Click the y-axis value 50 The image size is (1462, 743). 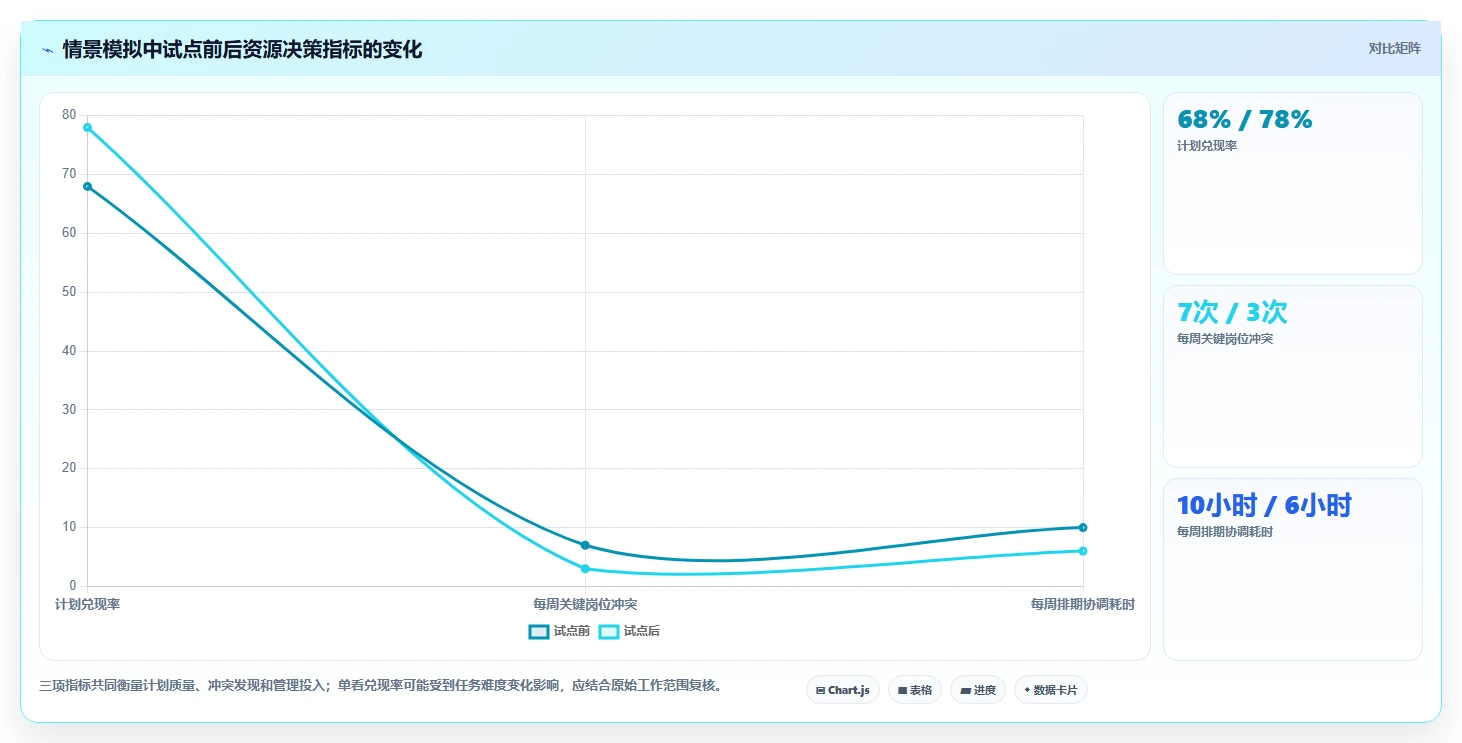coord(69,292)
